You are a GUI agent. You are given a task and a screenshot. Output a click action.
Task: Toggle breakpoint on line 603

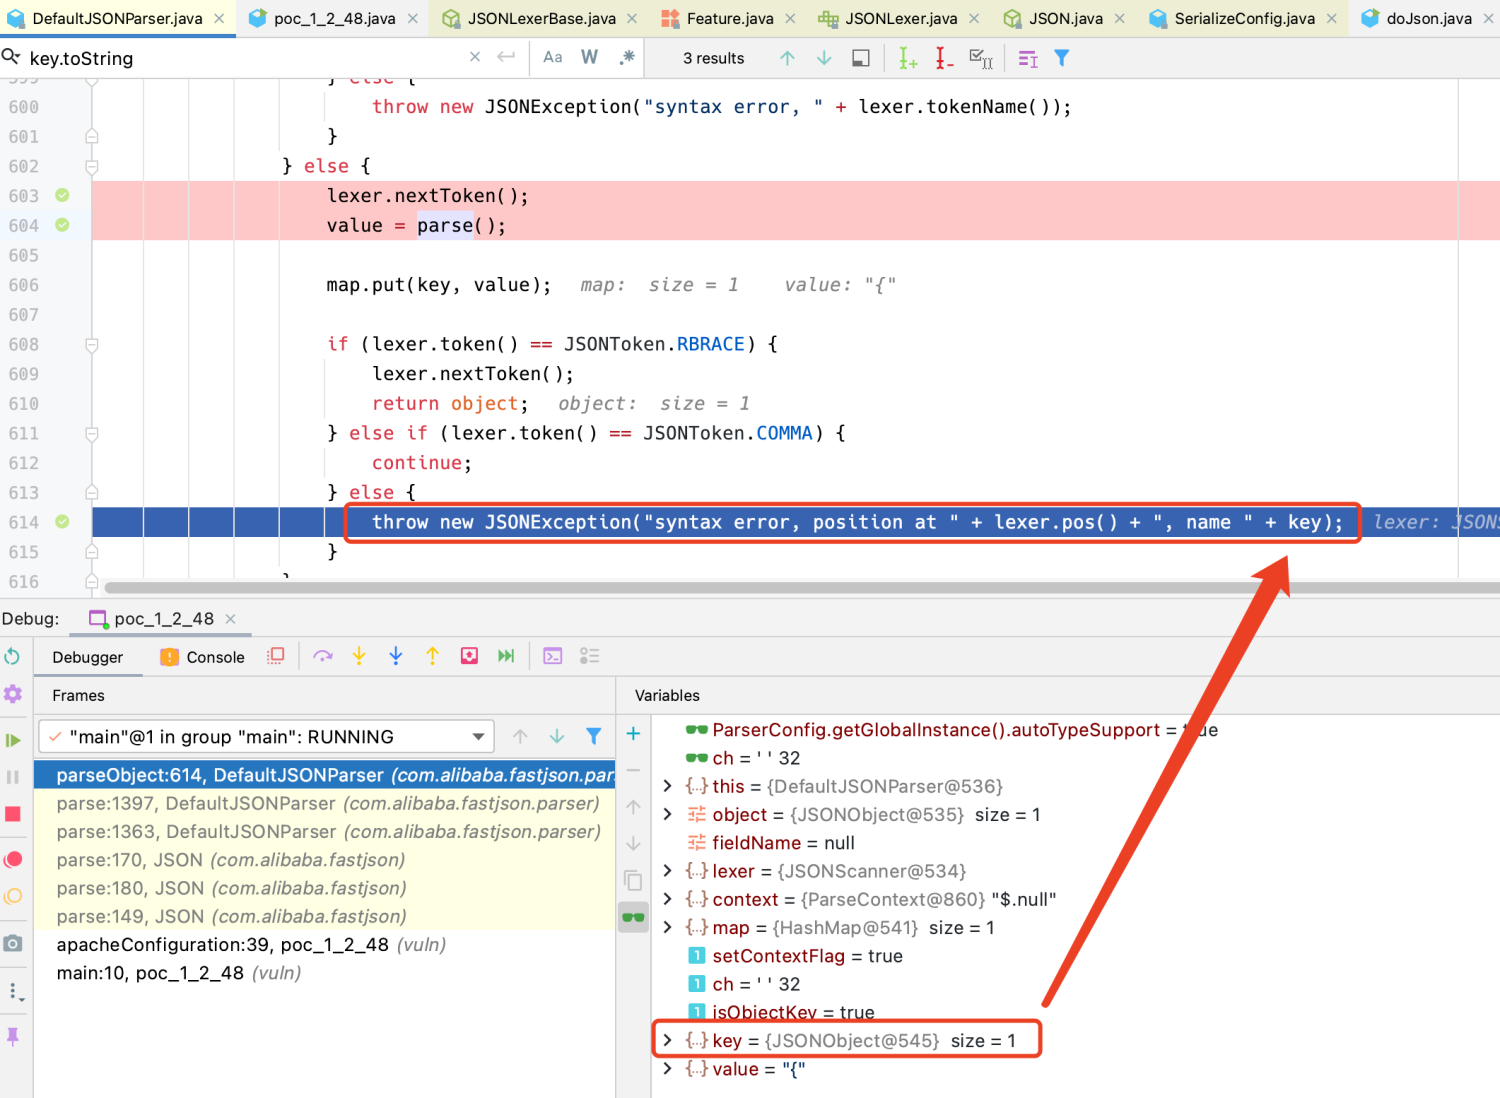tap(62, 195)
